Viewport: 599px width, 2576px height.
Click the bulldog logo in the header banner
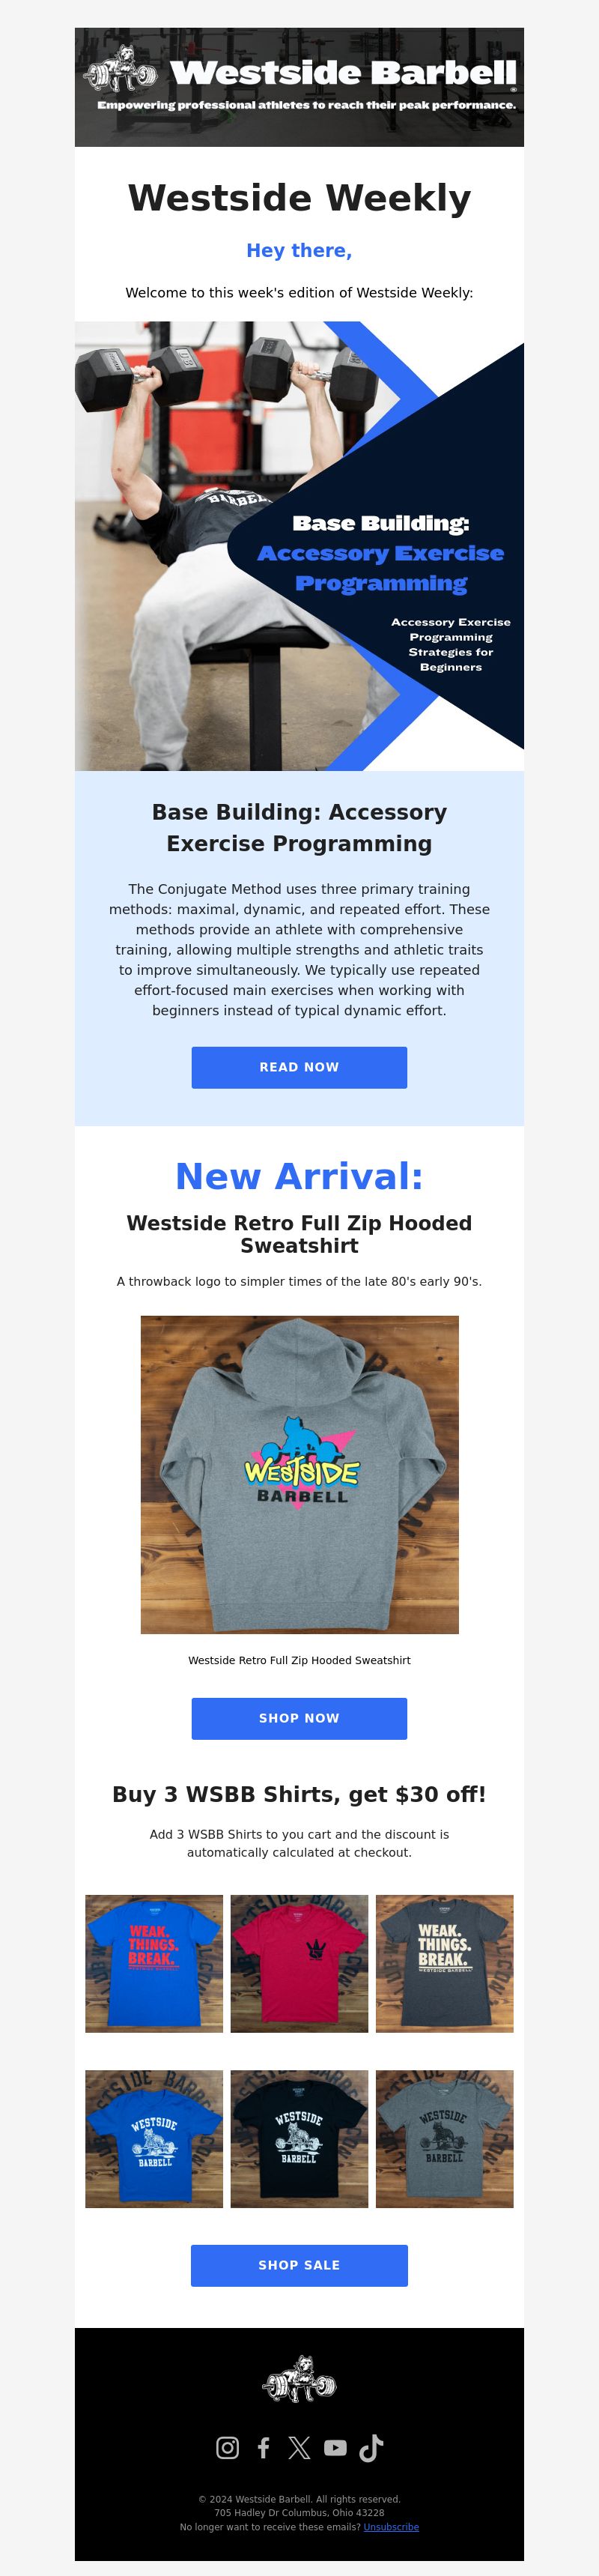pyautogui.click(x=121, y=70)
